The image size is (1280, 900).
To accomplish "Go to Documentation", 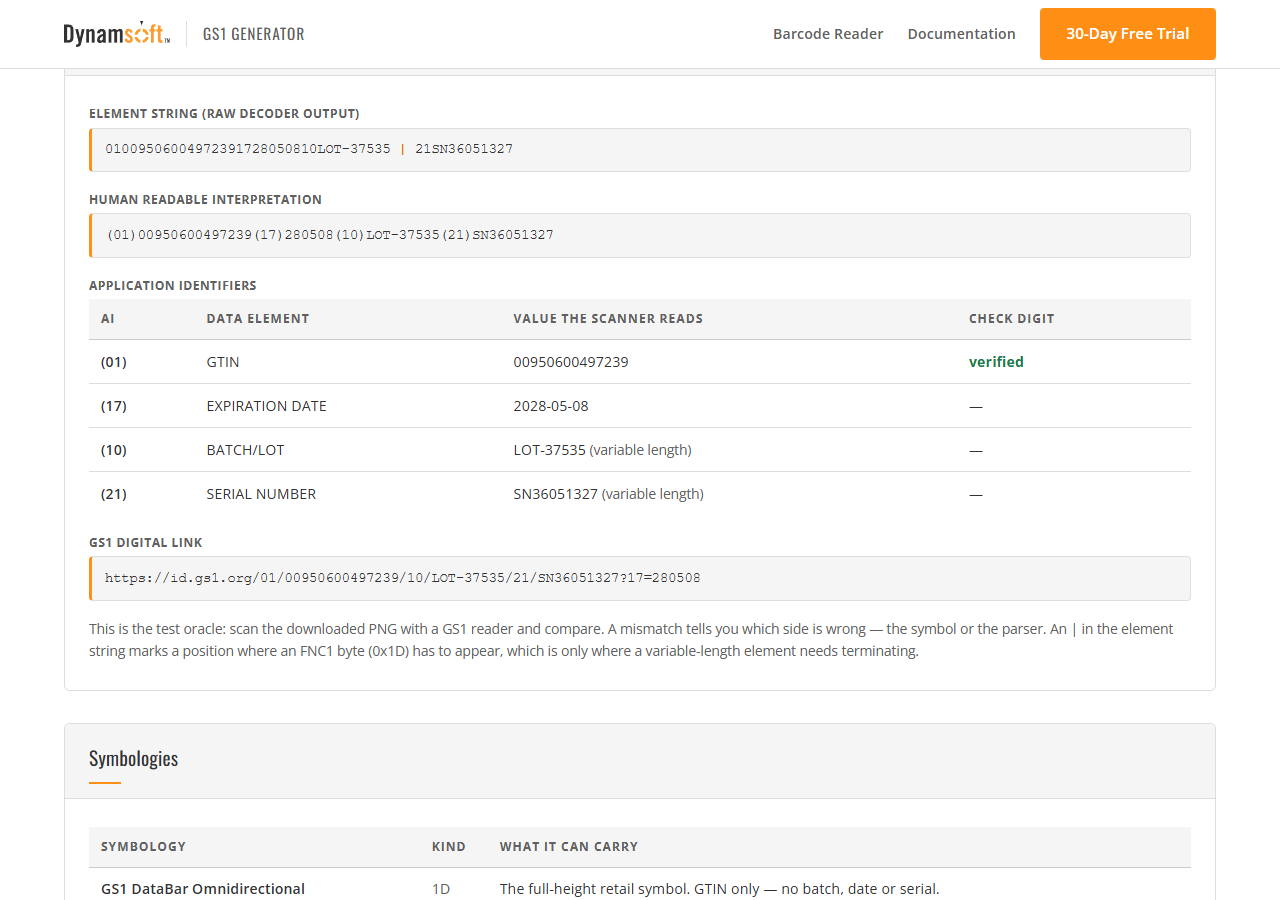I will click(961, 34).
